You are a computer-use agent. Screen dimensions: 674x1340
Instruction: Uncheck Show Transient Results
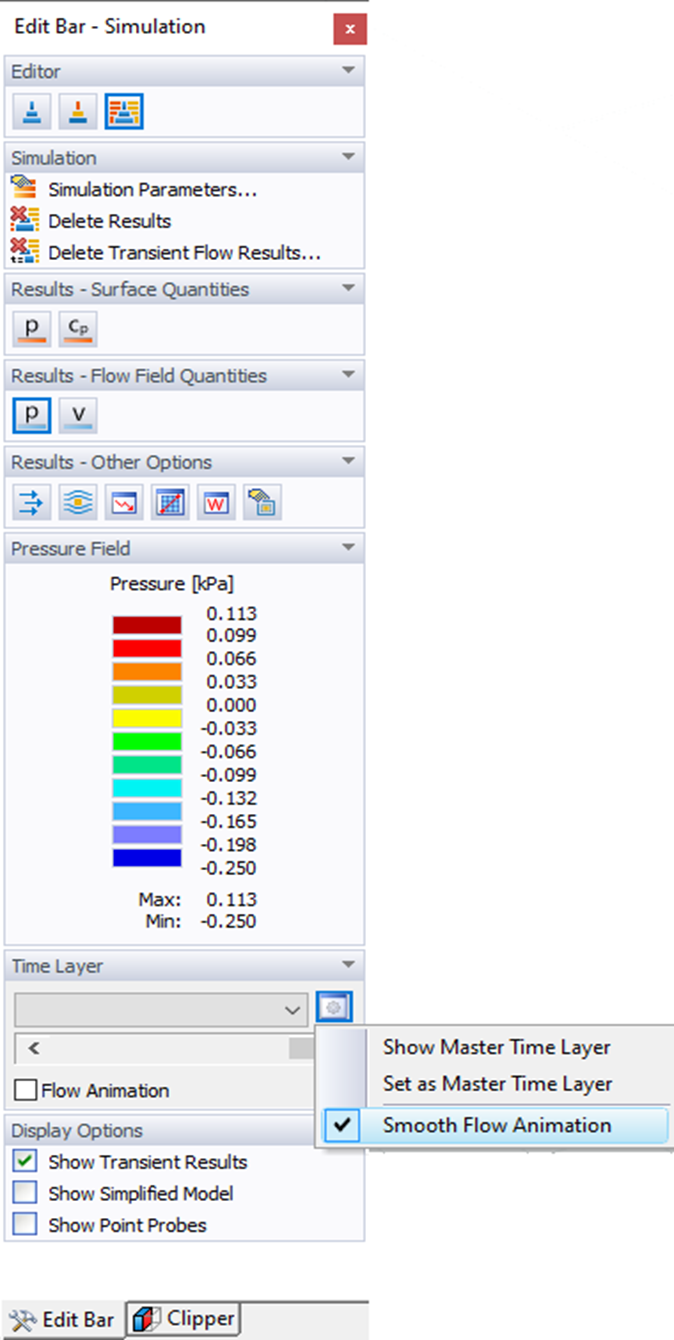pyautogui.click(x=26, y=1162)
